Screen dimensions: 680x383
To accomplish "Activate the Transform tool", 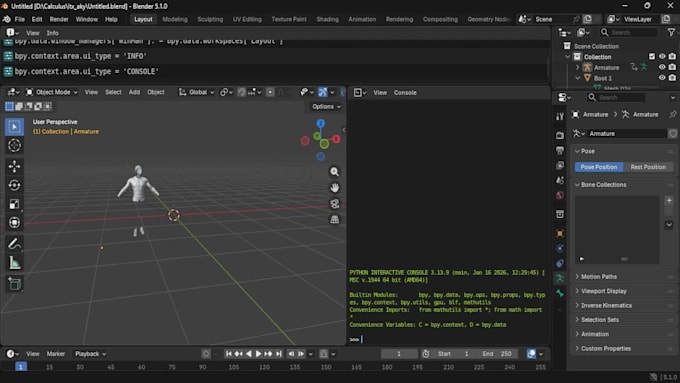I will coord(14,223).
